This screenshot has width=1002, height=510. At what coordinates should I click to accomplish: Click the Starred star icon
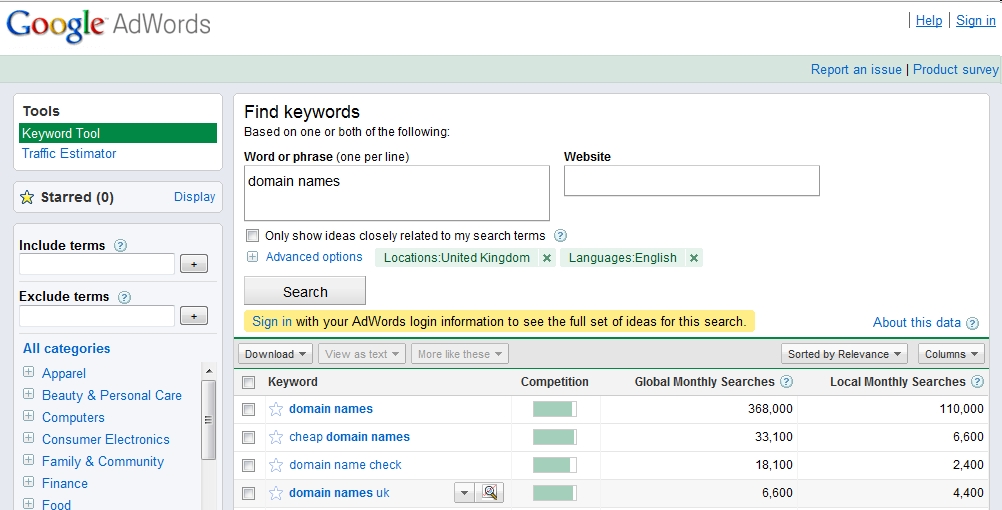[x=27, y=197]
